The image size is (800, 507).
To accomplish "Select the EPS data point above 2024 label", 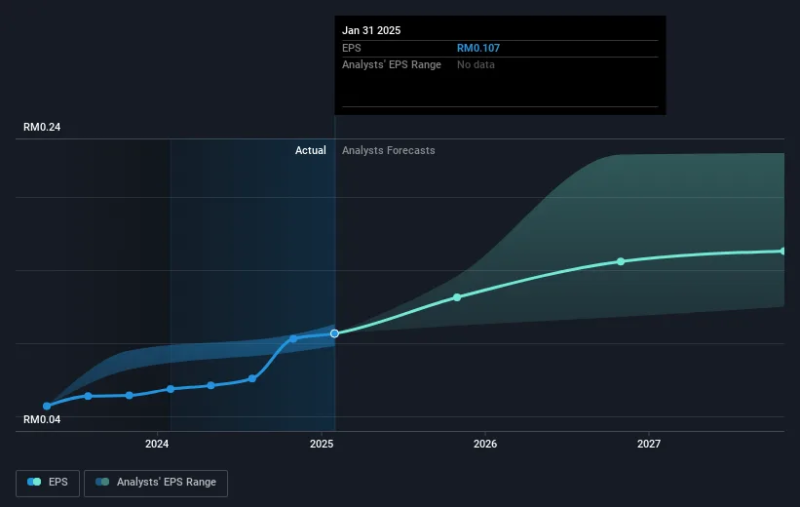I will [170, 388].
